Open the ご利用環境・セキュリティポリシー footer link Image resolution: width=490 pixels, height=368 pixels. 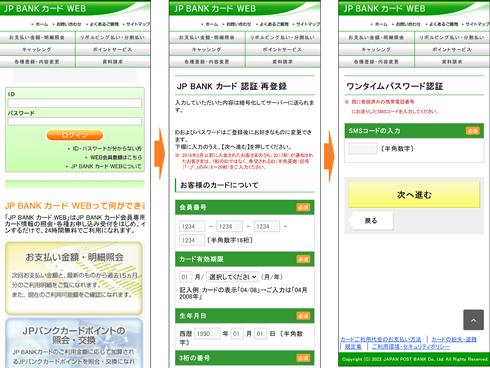411,347
